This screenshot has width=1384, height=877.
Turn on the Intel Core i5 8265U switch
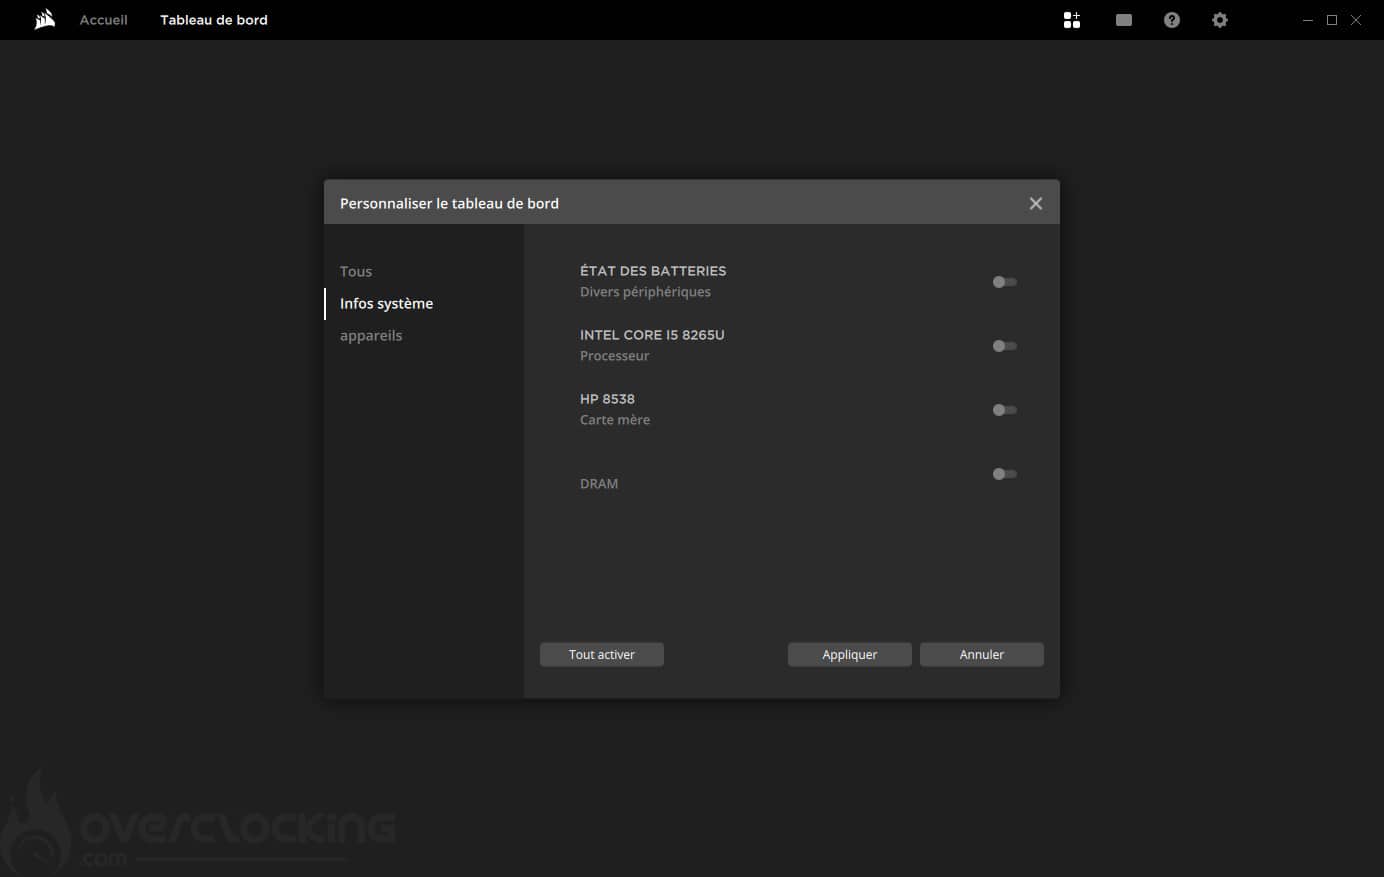(x=1004, y=346)
